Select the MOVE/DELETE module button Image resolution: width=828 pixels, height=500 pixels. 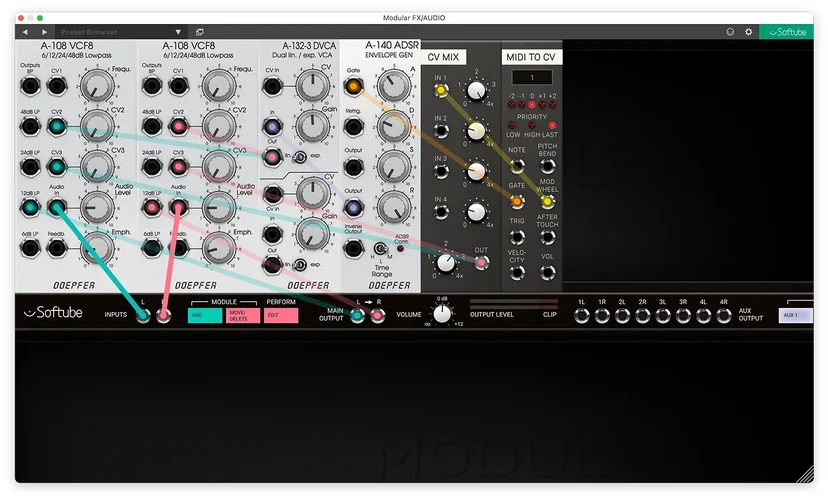243,315
